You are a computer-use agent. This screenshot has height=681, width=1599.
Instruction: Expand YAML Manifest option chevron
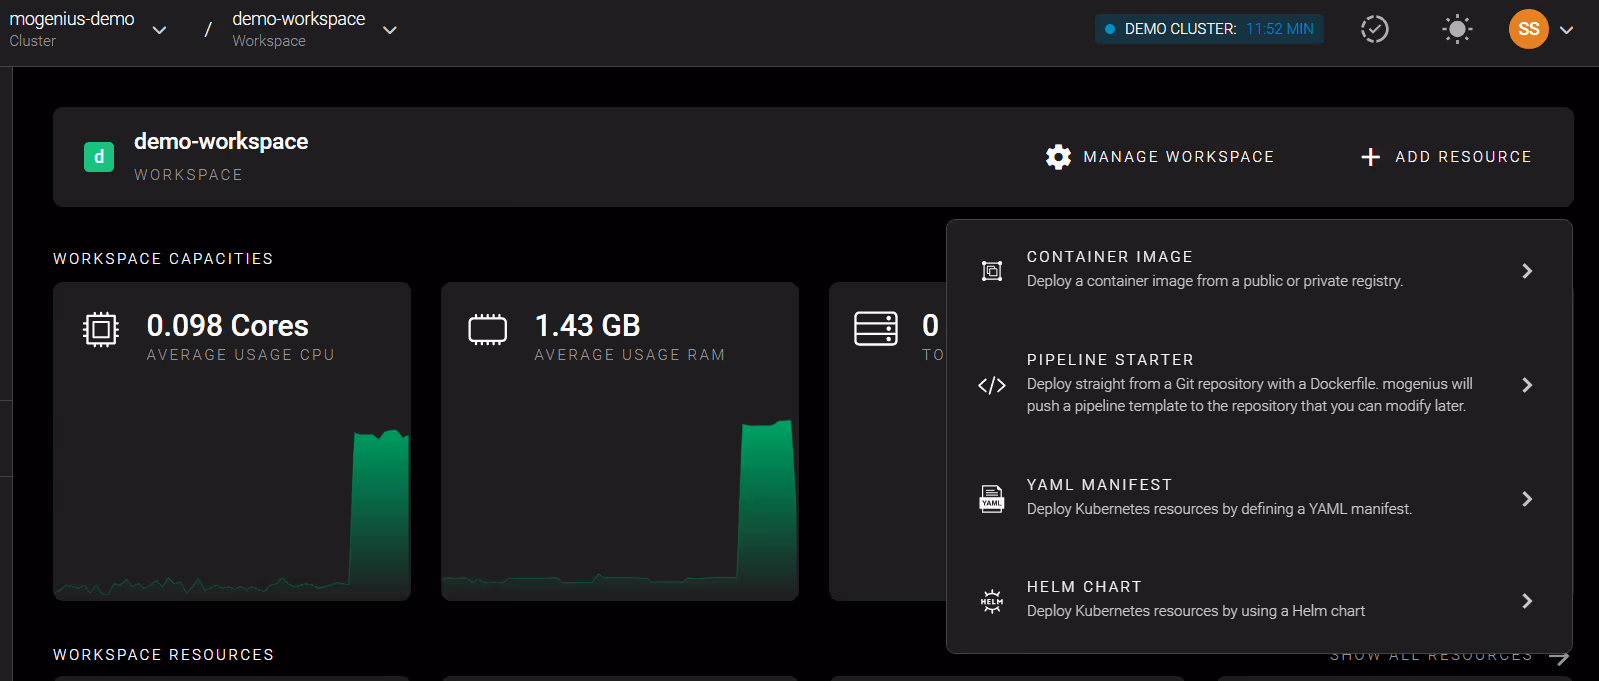point(1527,499)
